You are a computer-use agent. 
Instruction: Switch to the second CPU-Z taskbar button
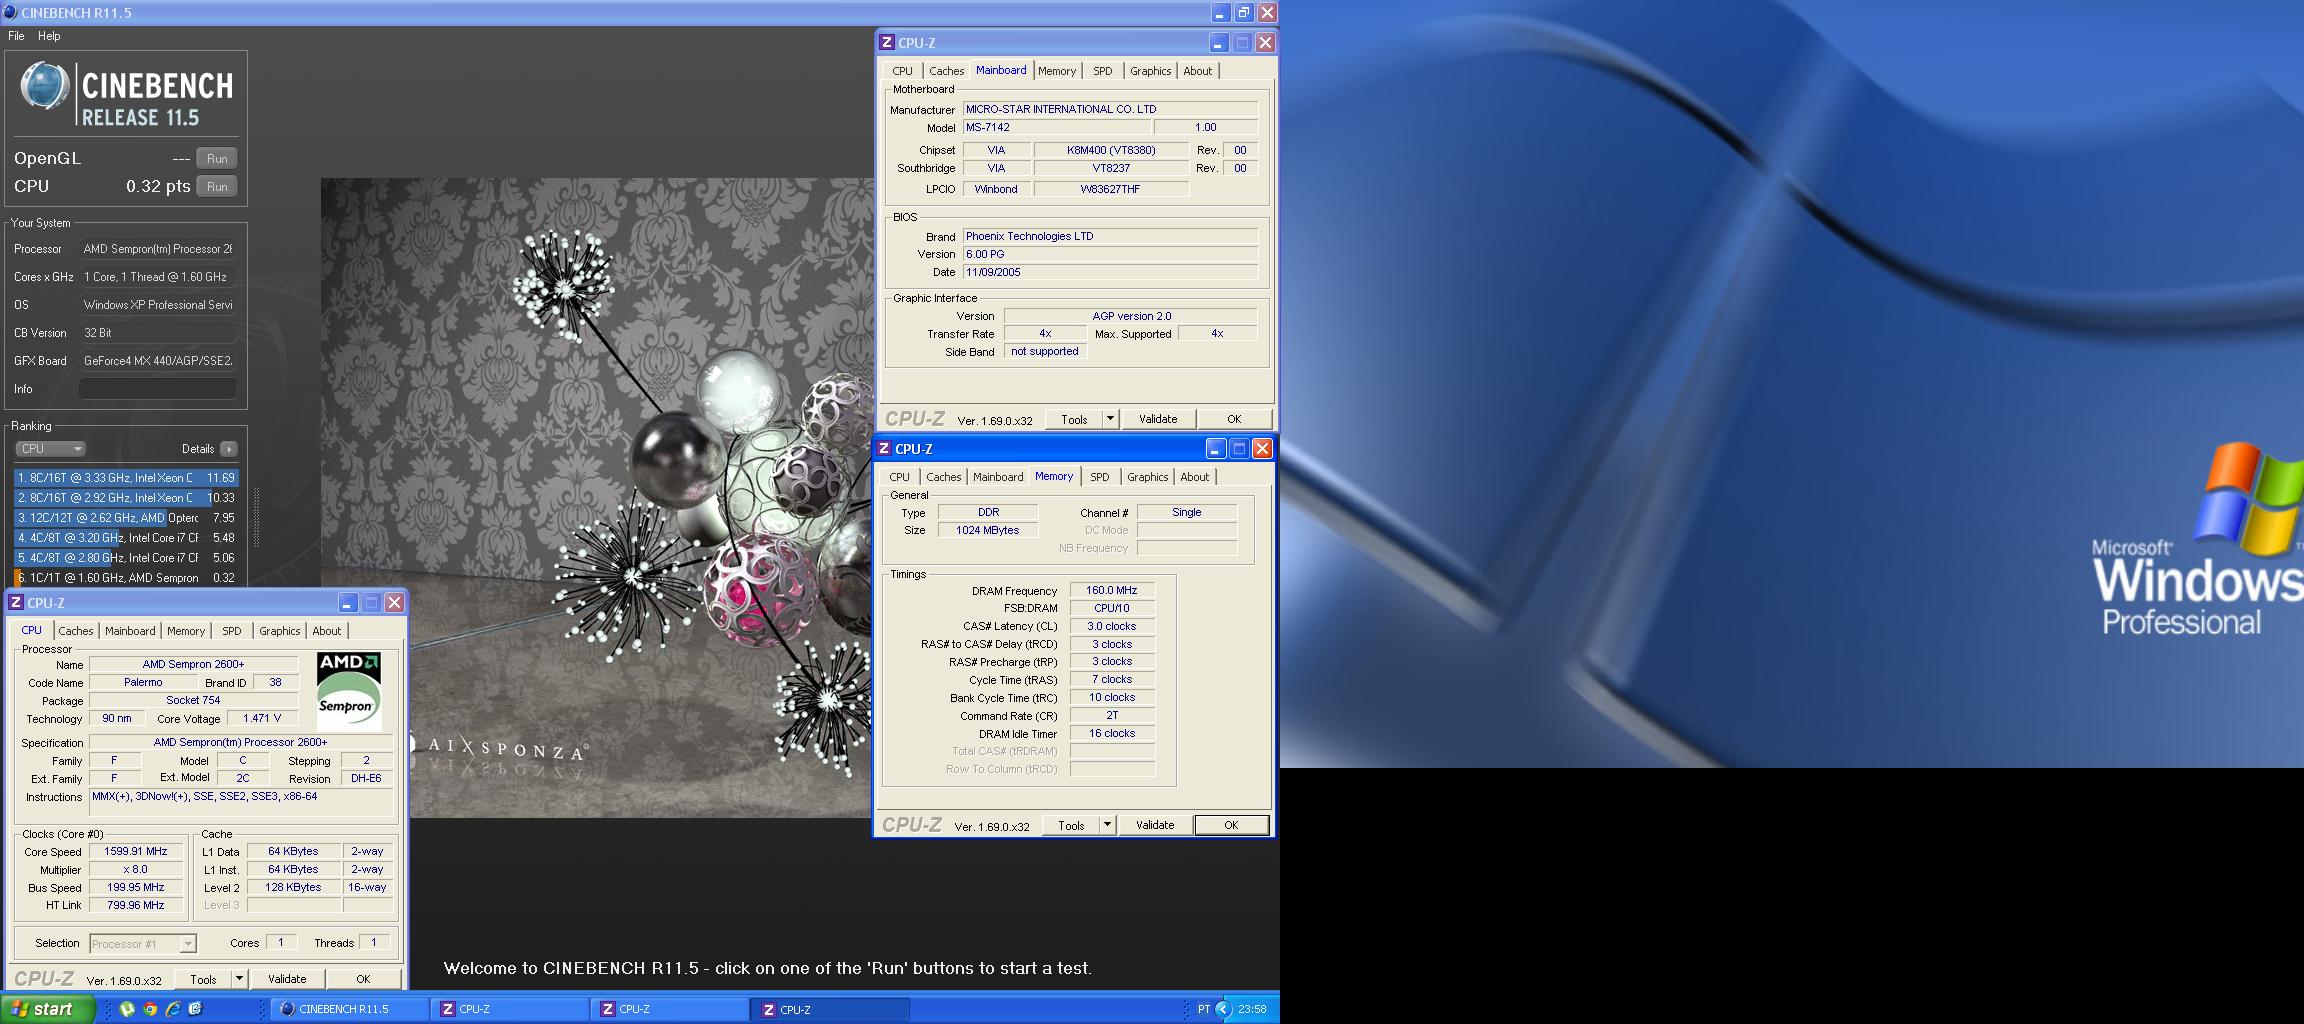(670, 1009)
